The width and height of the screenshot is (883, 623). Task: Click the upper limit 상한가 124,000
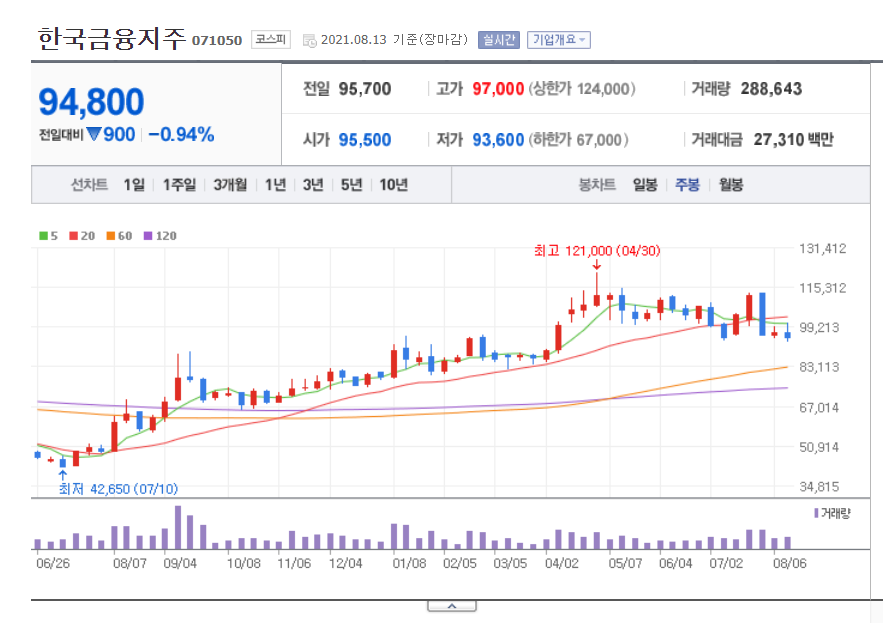pyautogui.click(x=582, y=89)
